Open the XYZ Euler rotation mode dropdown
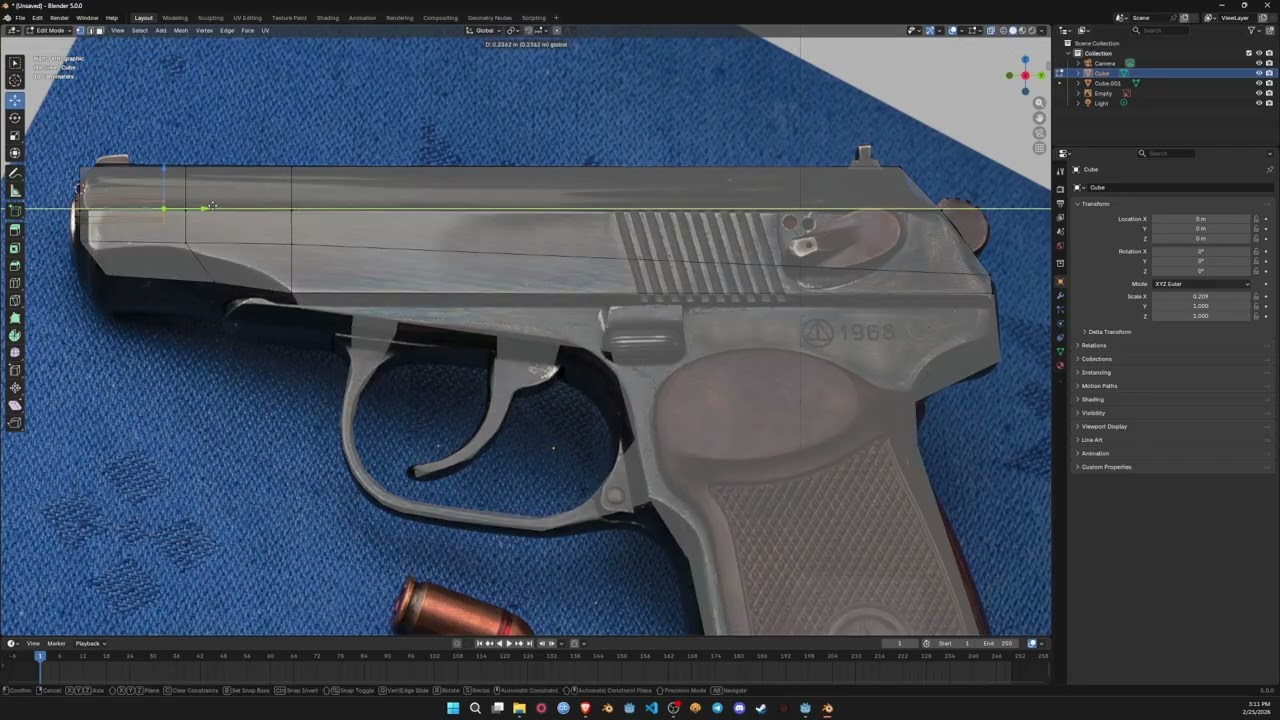 [x=1201, y=284]
